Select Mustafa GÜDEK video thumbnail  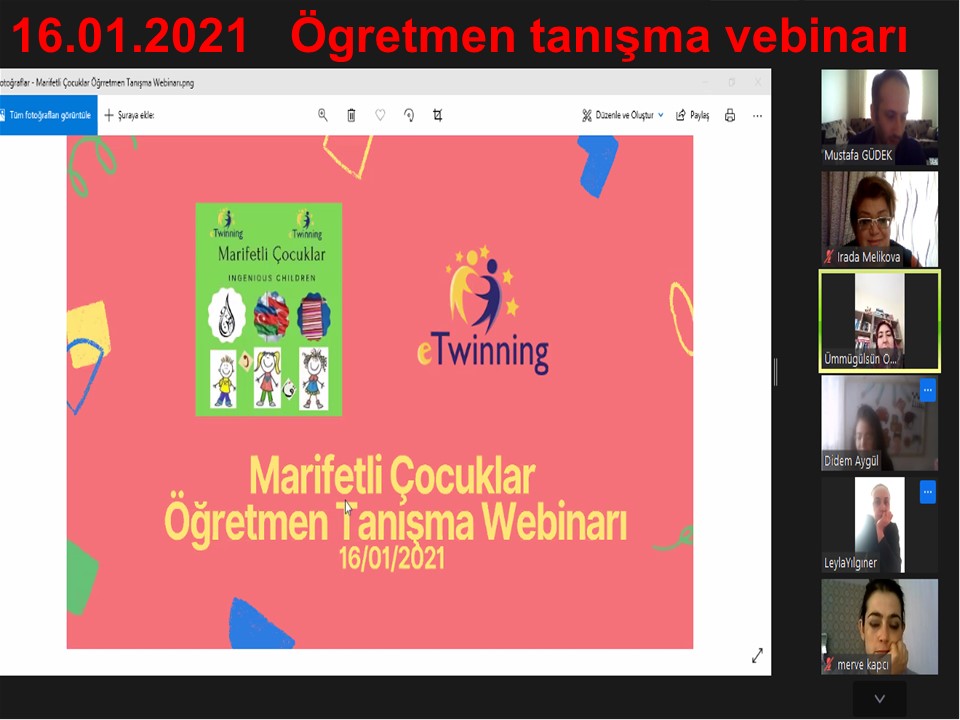pos(879,117)
